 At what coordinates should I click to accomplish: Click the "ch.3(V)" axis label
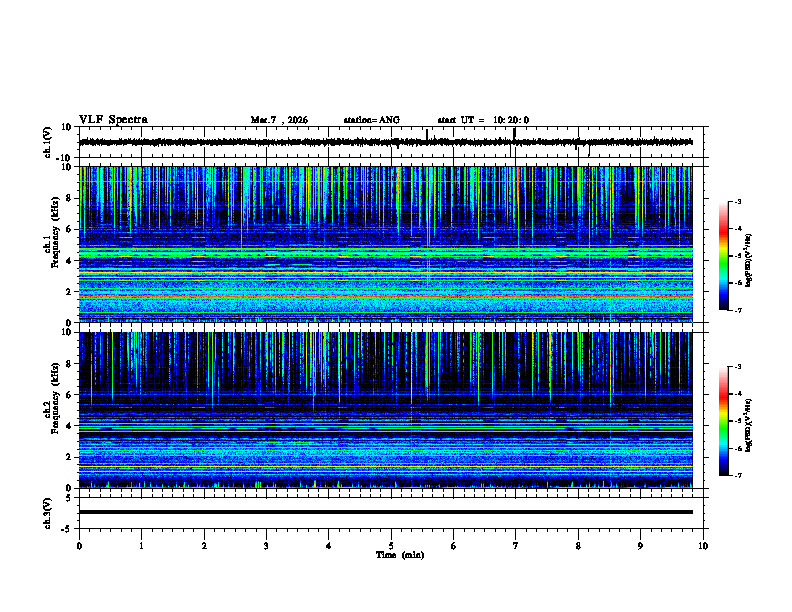(48, 513)
